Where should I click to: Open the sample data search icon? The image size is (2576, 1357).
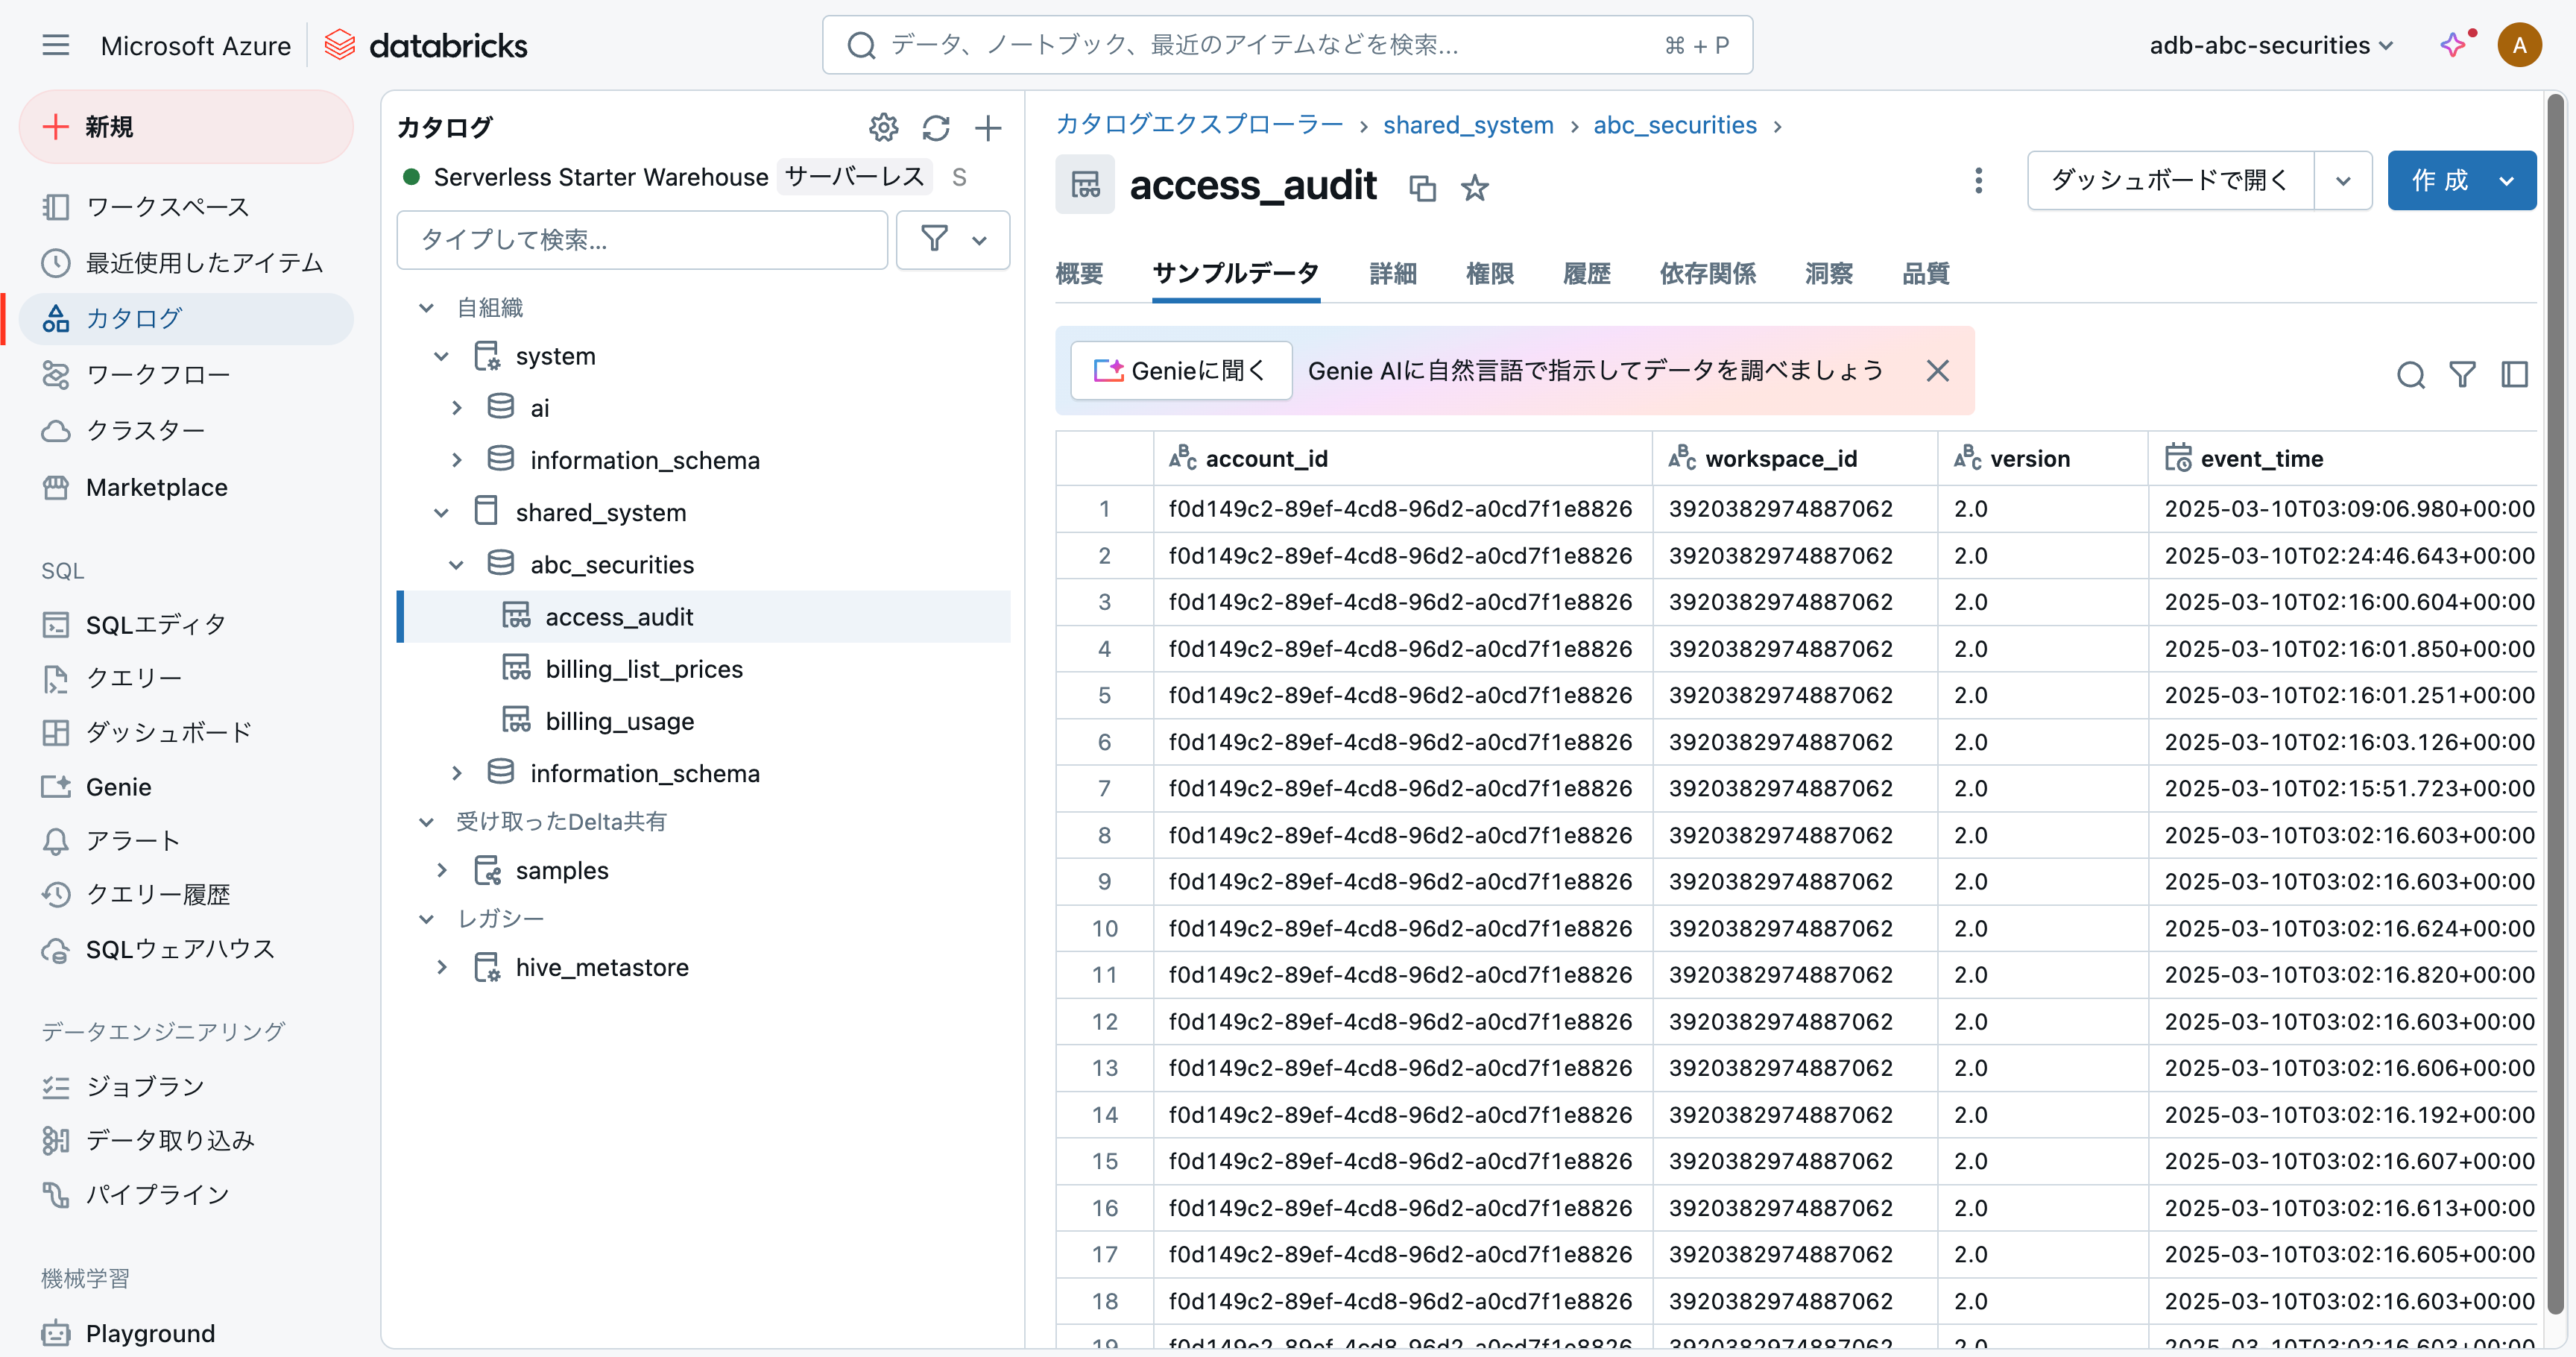coord(2410,375)
